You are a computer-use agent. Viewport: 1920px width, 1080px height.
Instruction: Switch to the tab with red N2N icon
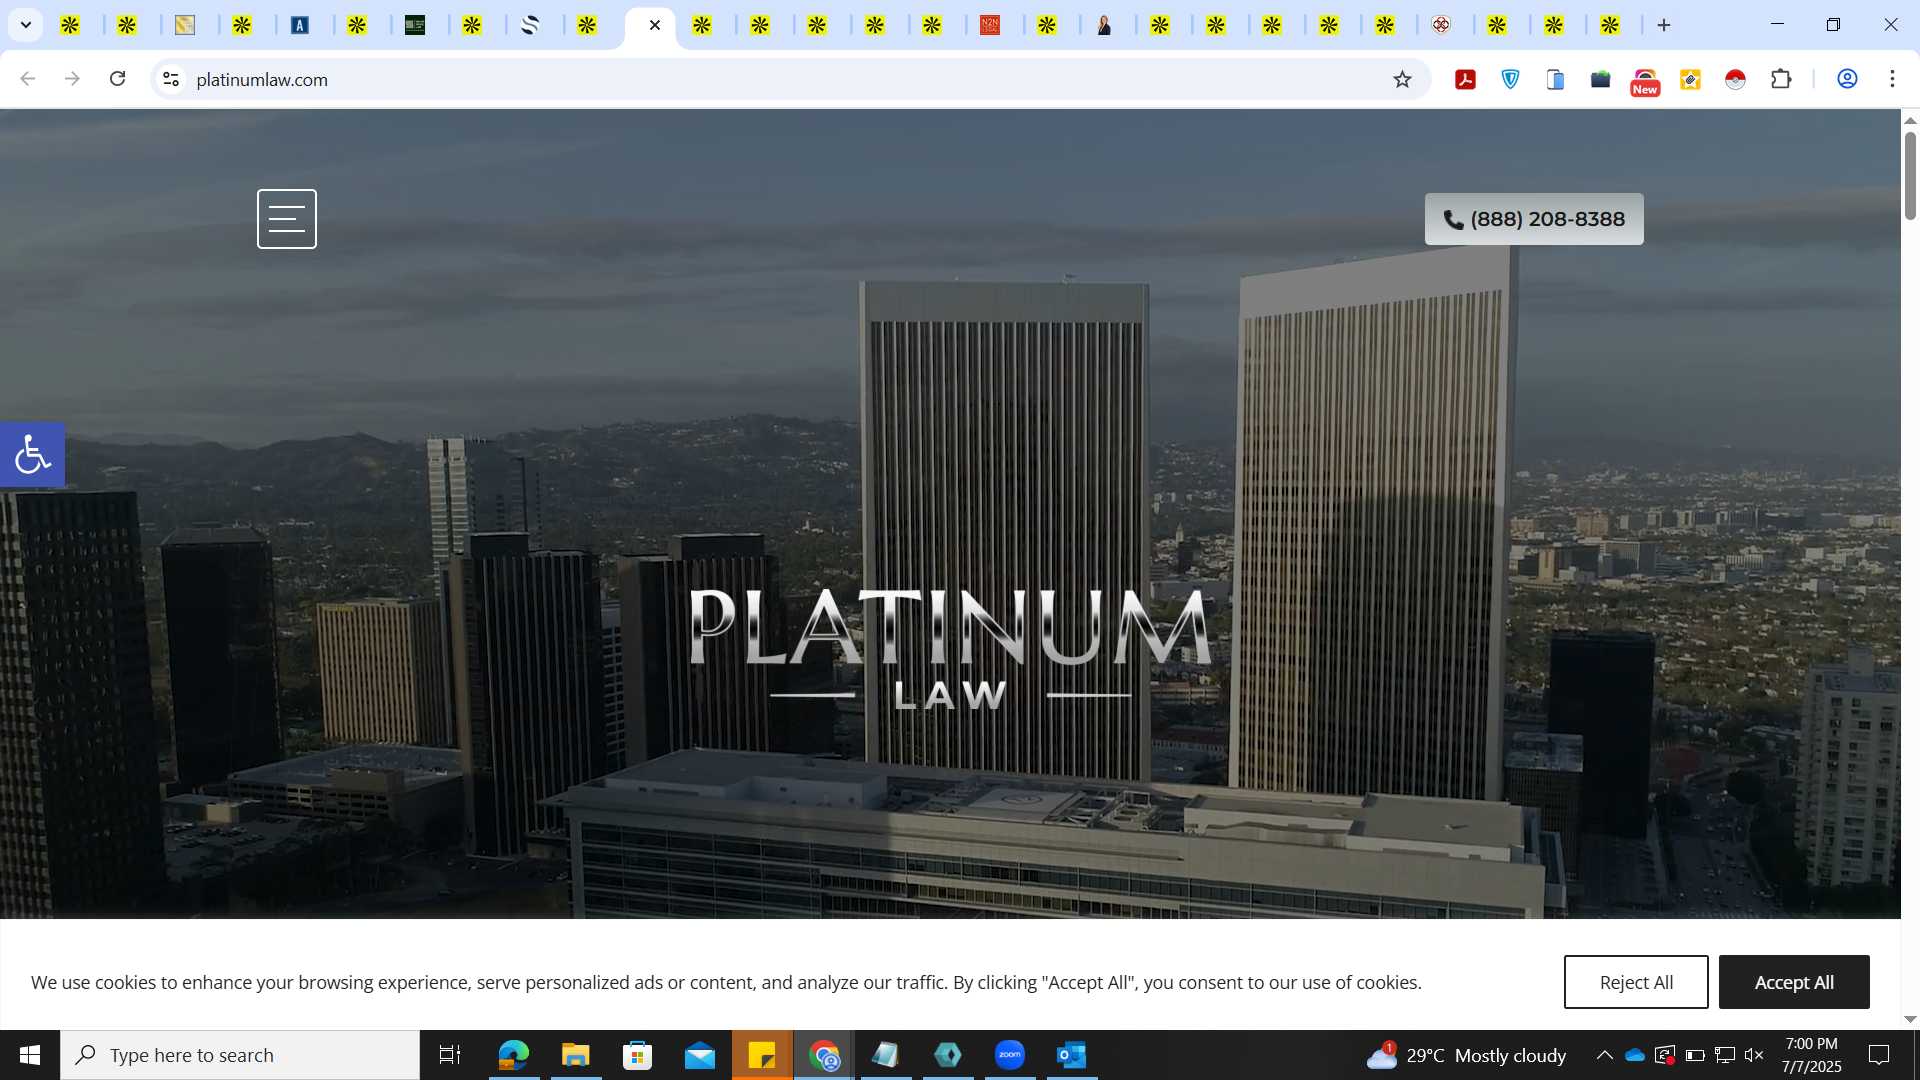[990, 25]
